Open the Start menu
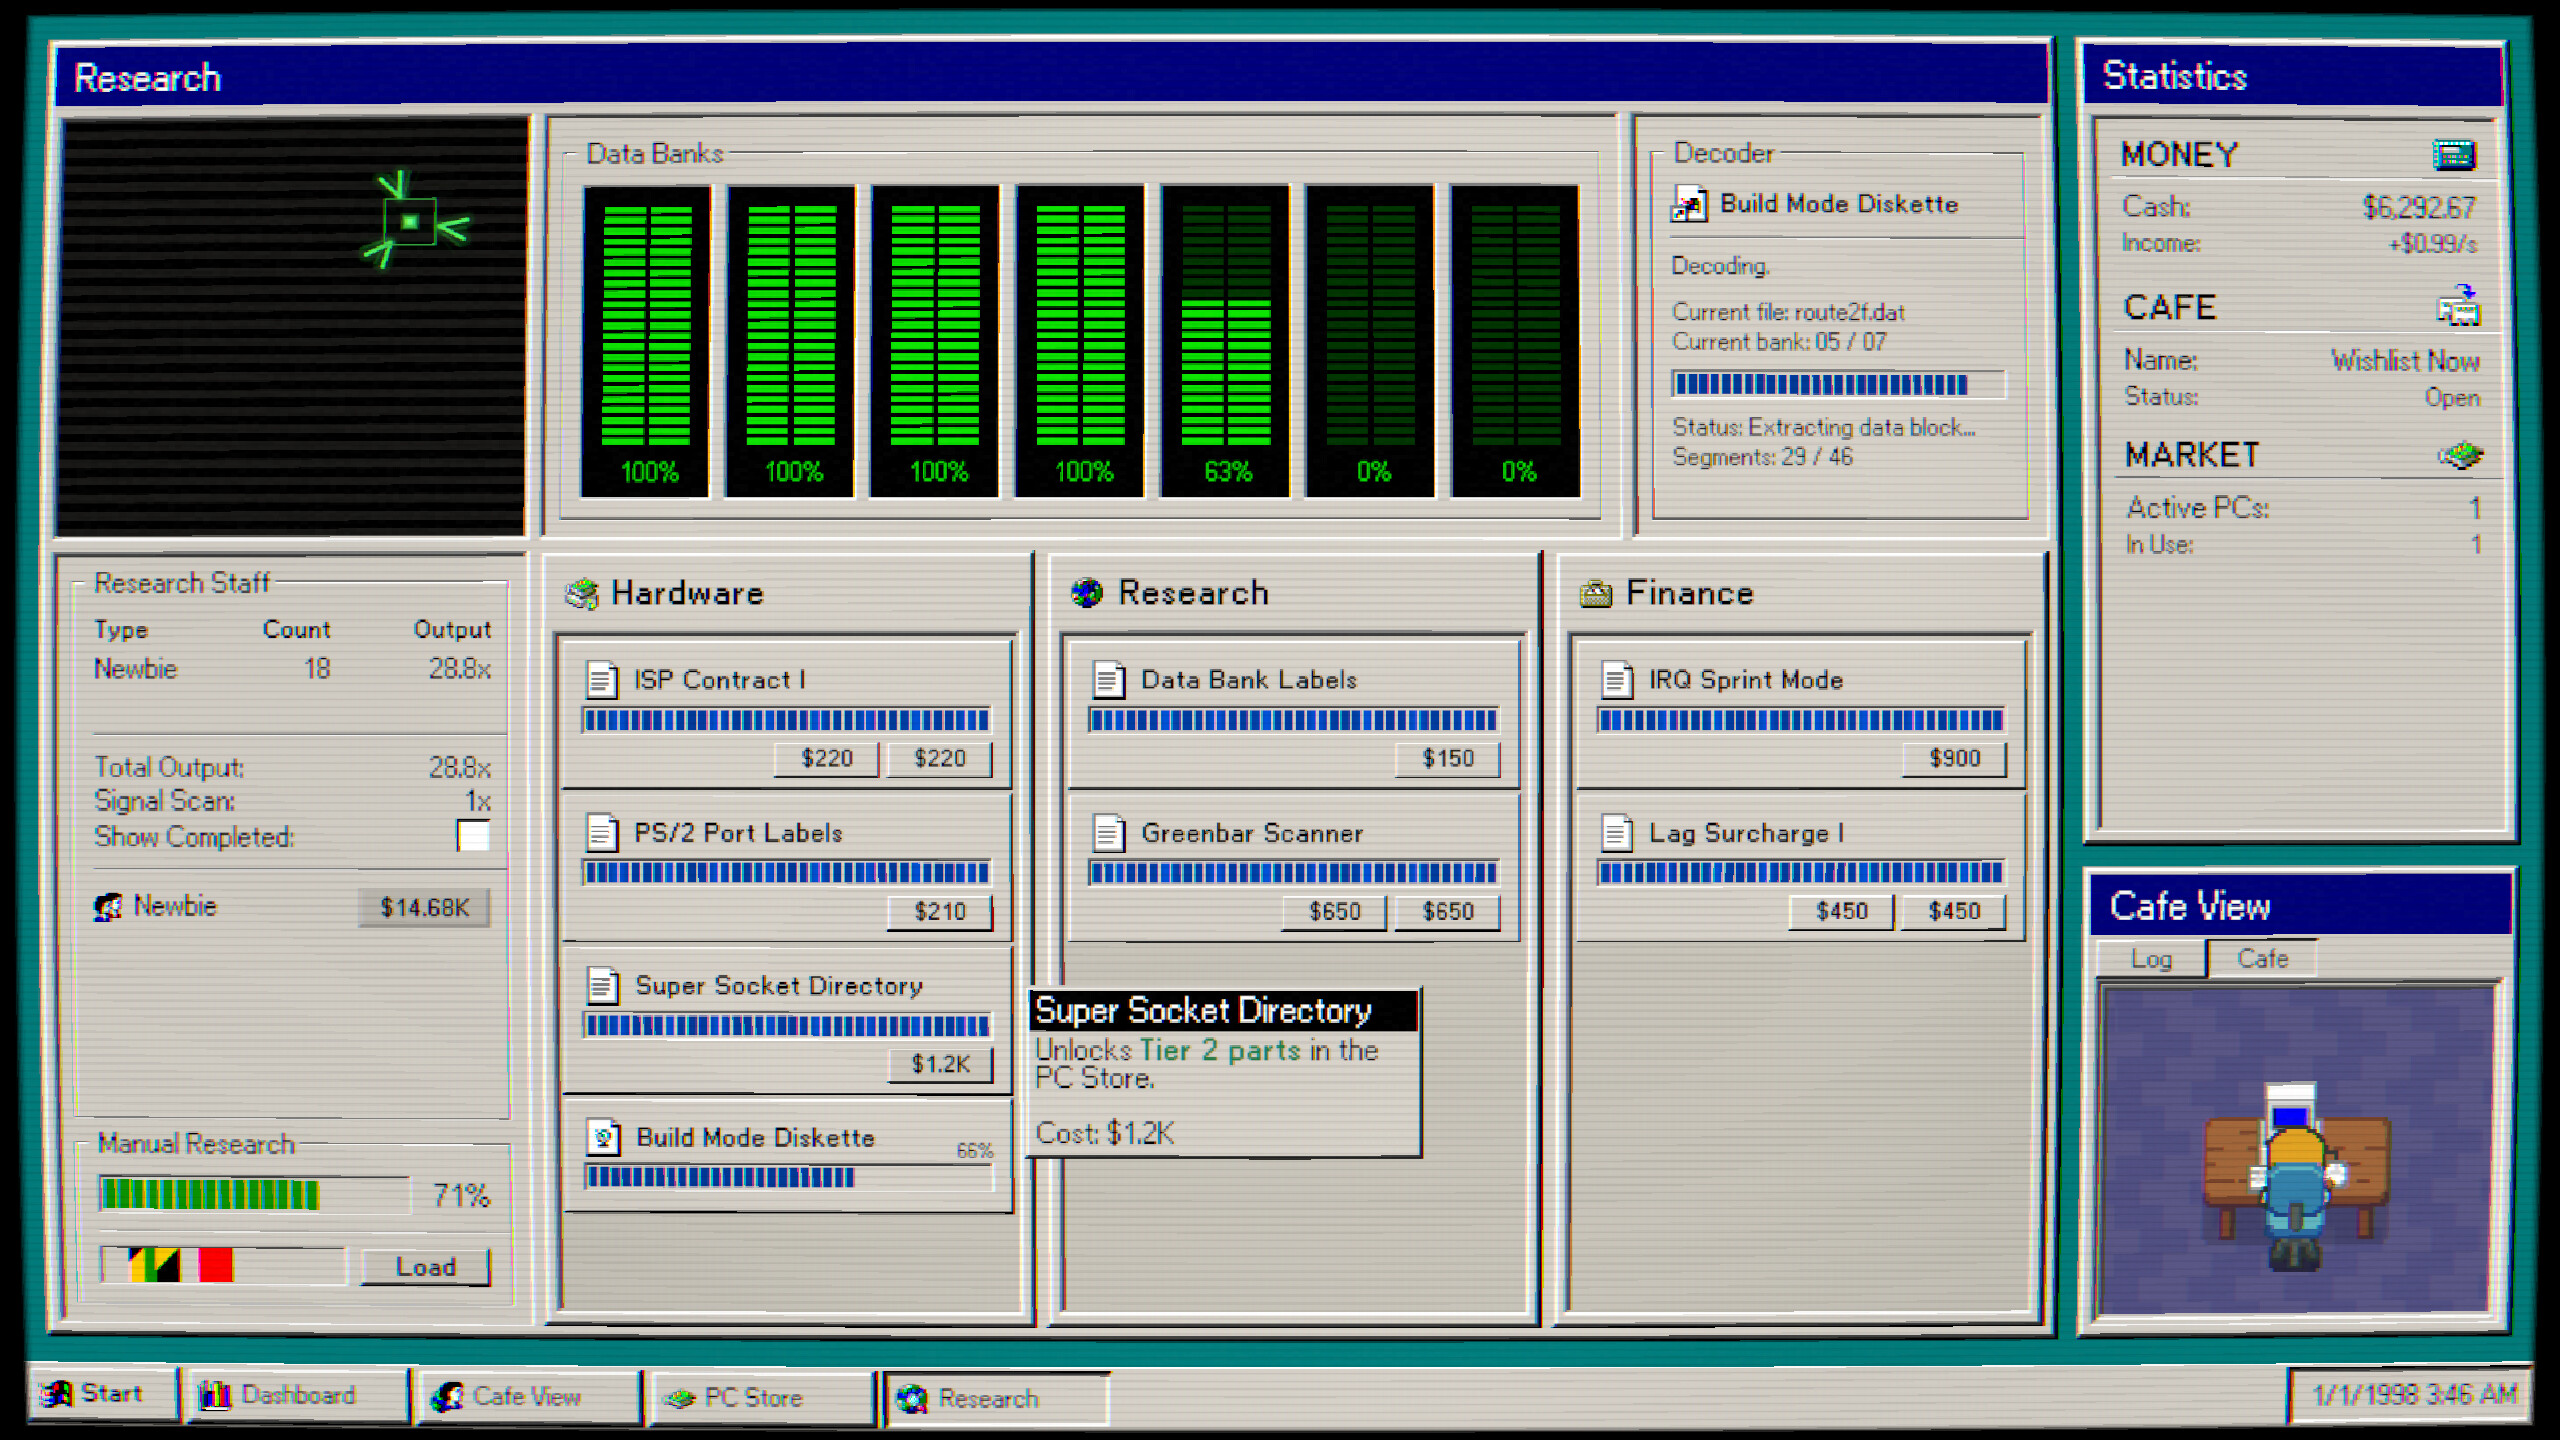 click(x=101, y=1394)
